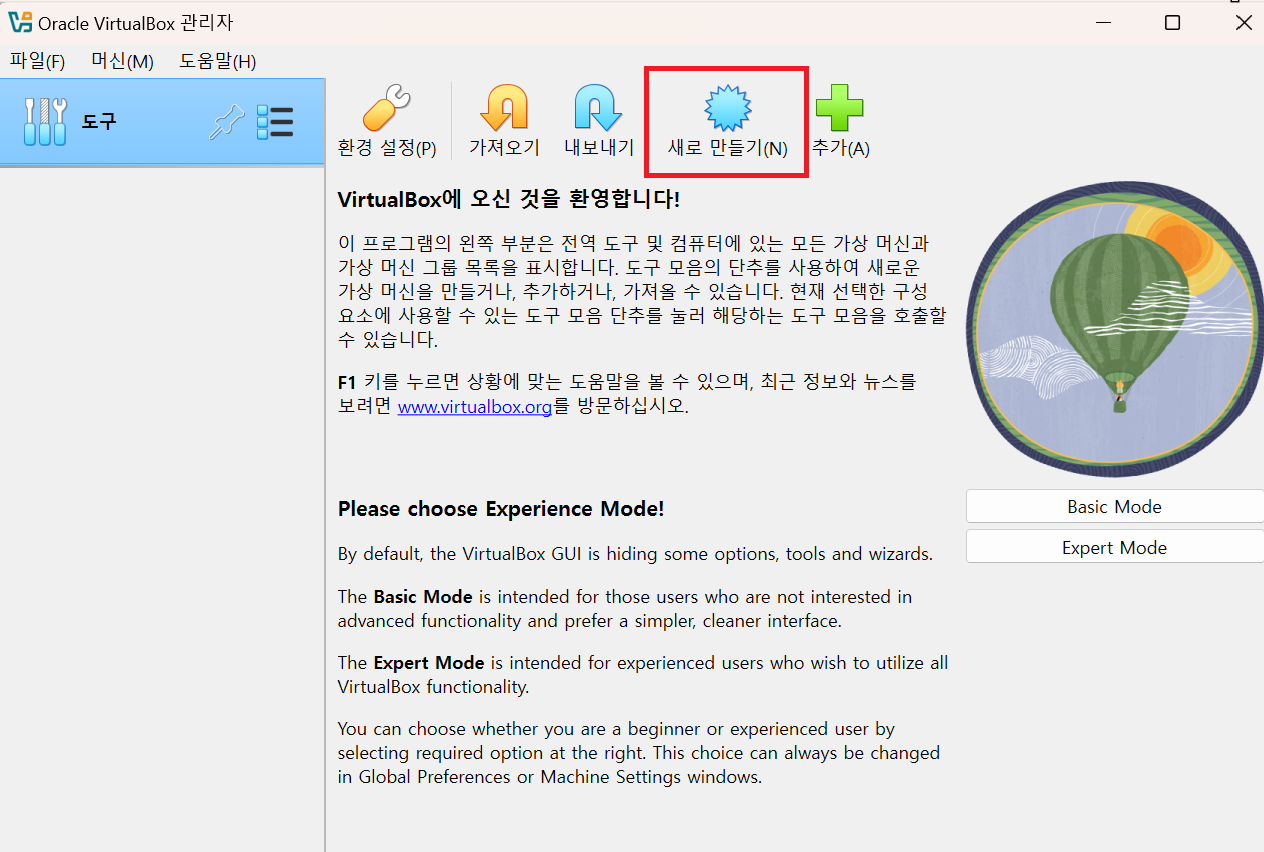Close the VirtualBox Manager window
Image resolution: width=1264 pixels, height=852 pixels.
click(1243, 22)
